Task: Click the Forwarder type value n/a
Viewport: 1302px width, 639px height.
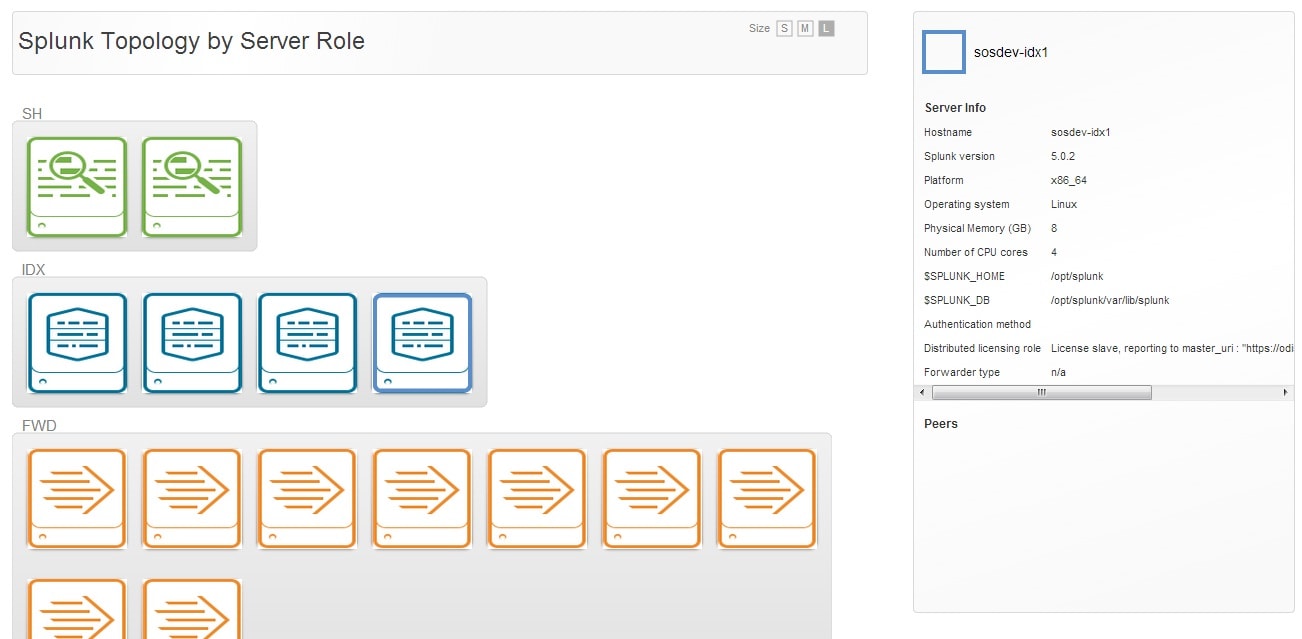Action: pyautogui.click(x=1059, y=372)
